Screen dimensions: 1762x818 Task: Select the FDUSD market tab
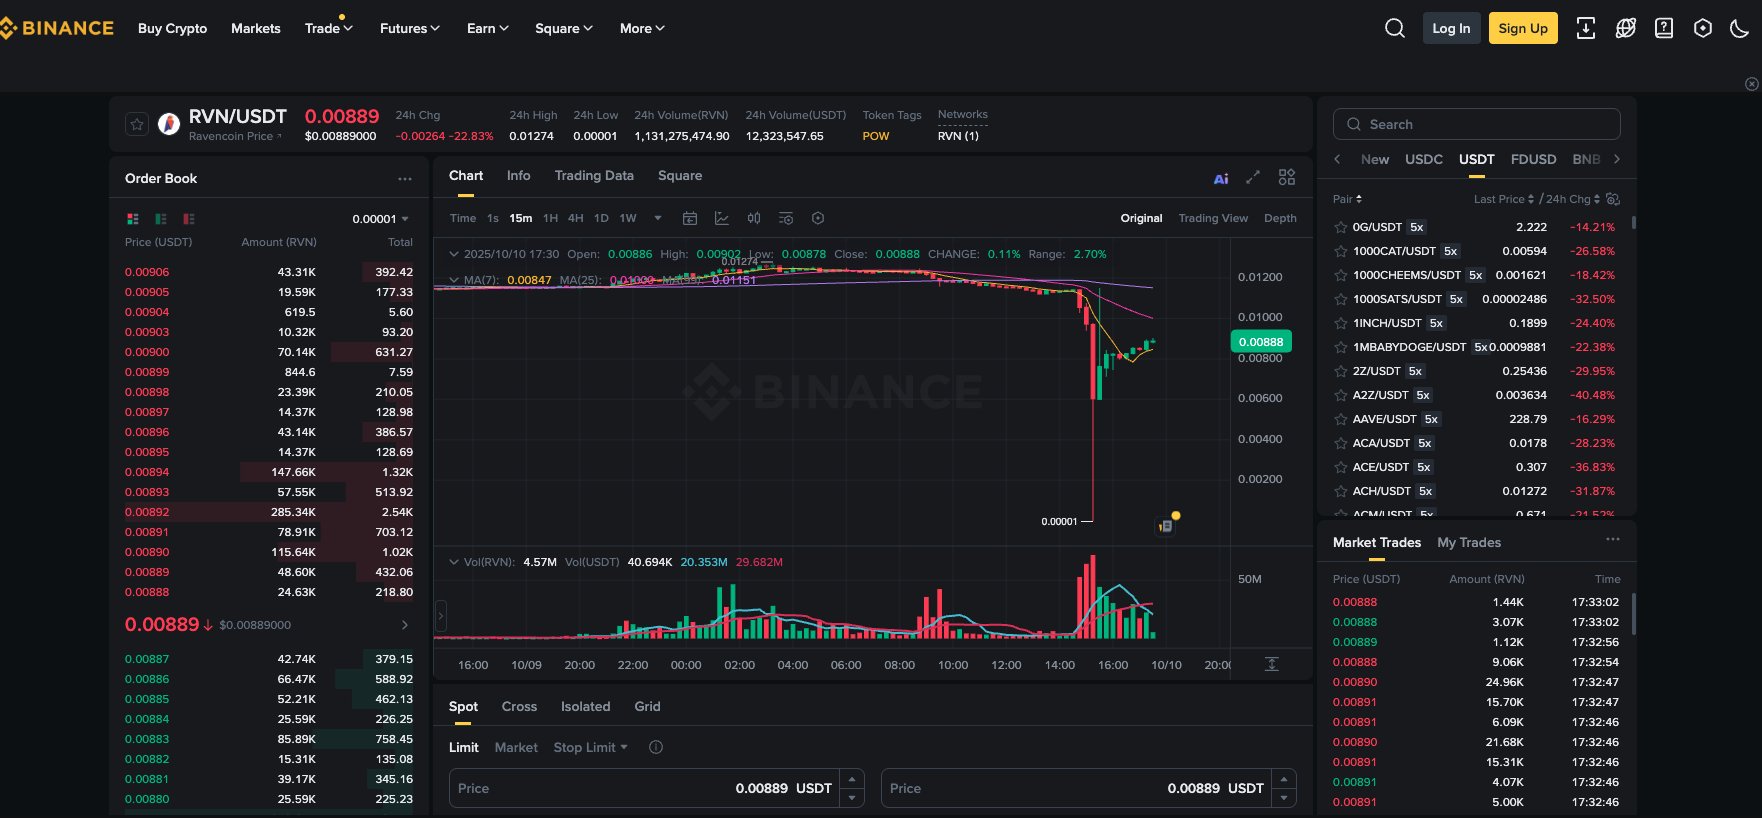click(x=1533, y=159)
